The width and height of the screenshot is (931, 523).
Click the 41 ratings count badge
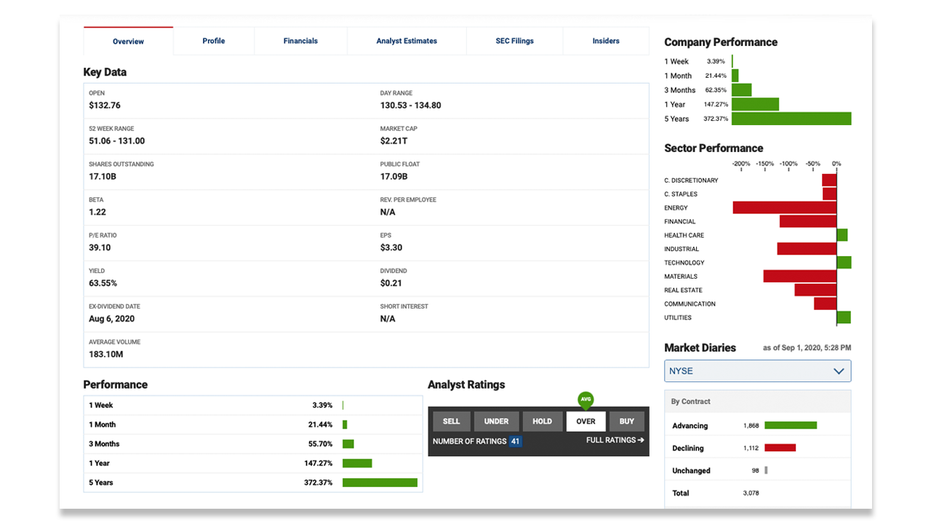click(515, 441)
